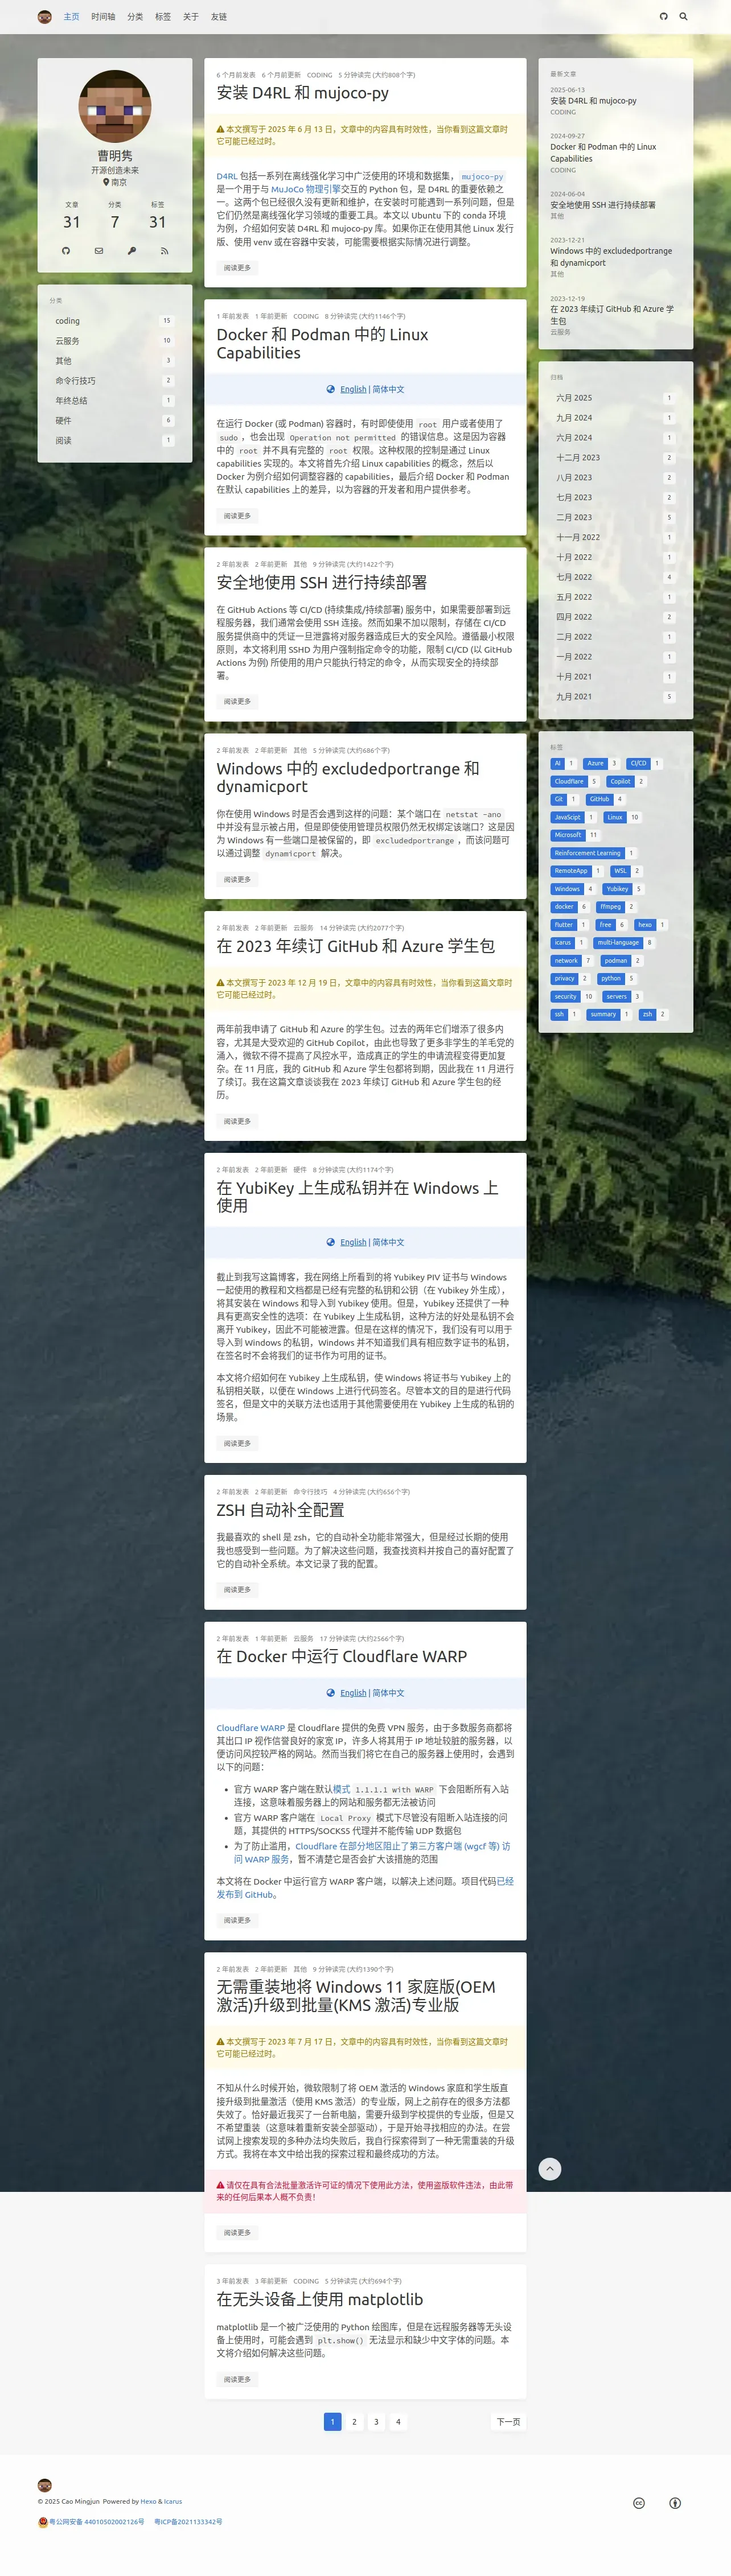Switch the YubiKey post to English
Viewport: 731px width, 2576px height.
[353, 1242]
